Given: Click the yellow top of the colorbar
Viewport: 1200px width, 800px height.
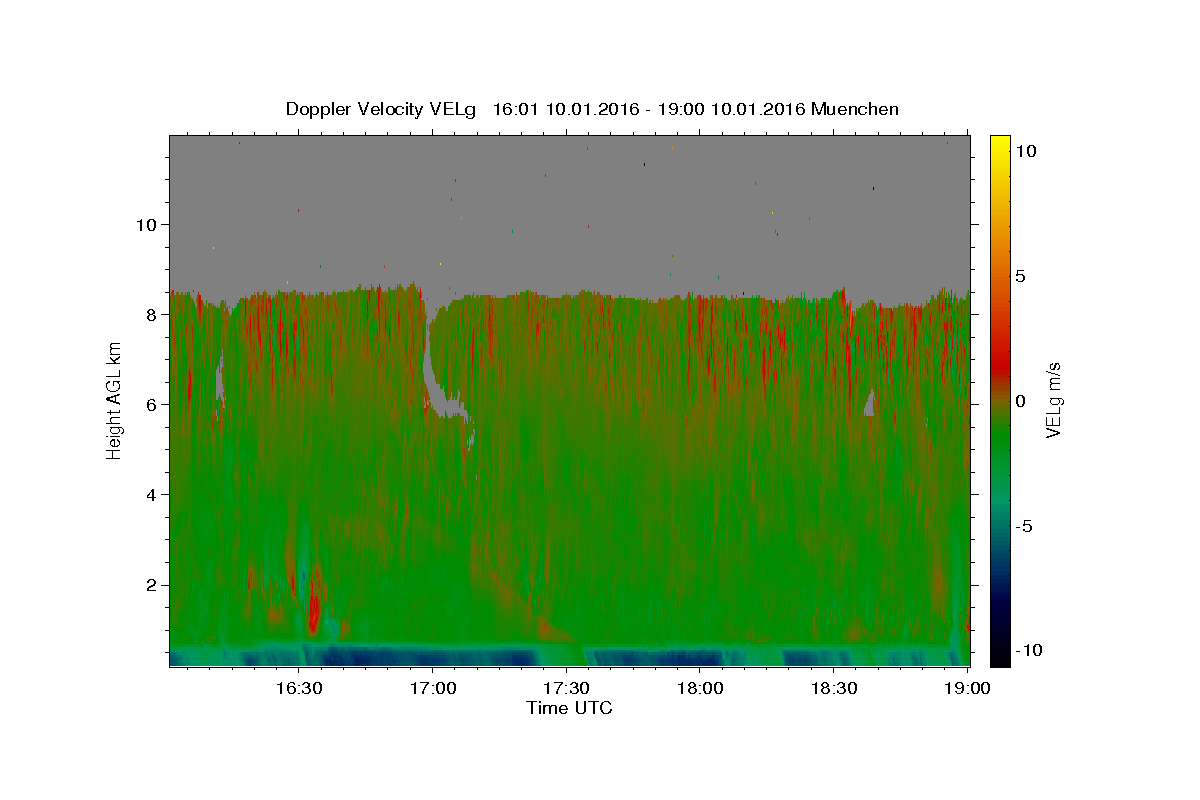Looking at the screenshot, I should [x=999, y=142].
